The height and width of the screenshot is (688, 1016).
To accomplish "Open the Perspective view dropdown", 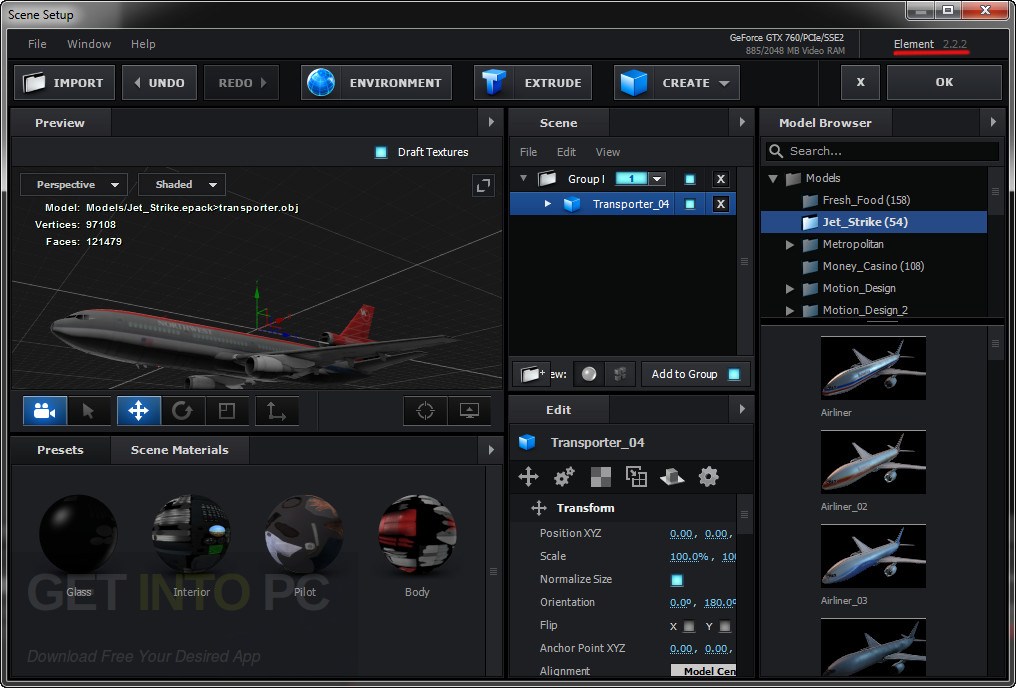I will point(73,184).
